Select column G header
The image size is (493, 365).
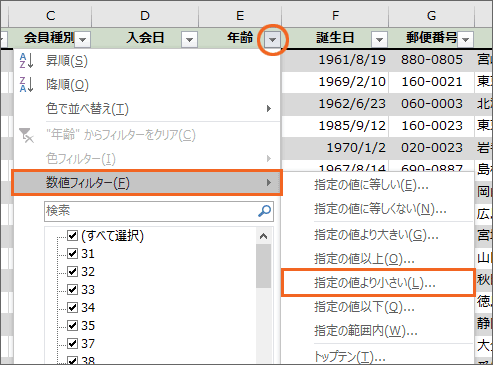tap(431, 15)
